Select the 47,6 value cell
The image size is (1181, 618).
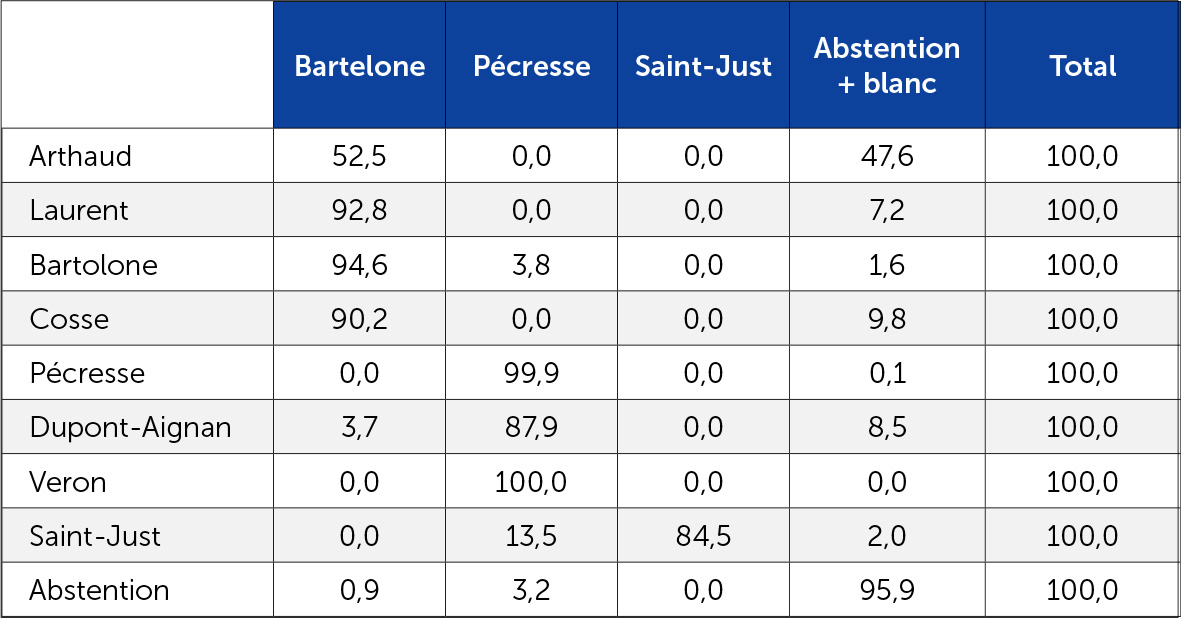coord(886,156)
